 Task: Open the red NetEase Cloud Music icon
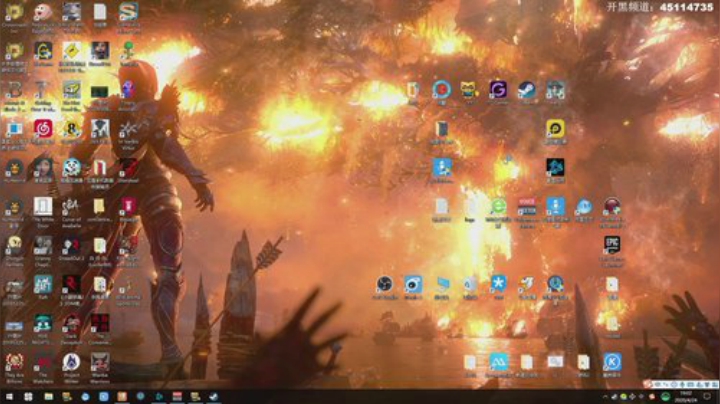pyautogui.click(x=43, y=129)
